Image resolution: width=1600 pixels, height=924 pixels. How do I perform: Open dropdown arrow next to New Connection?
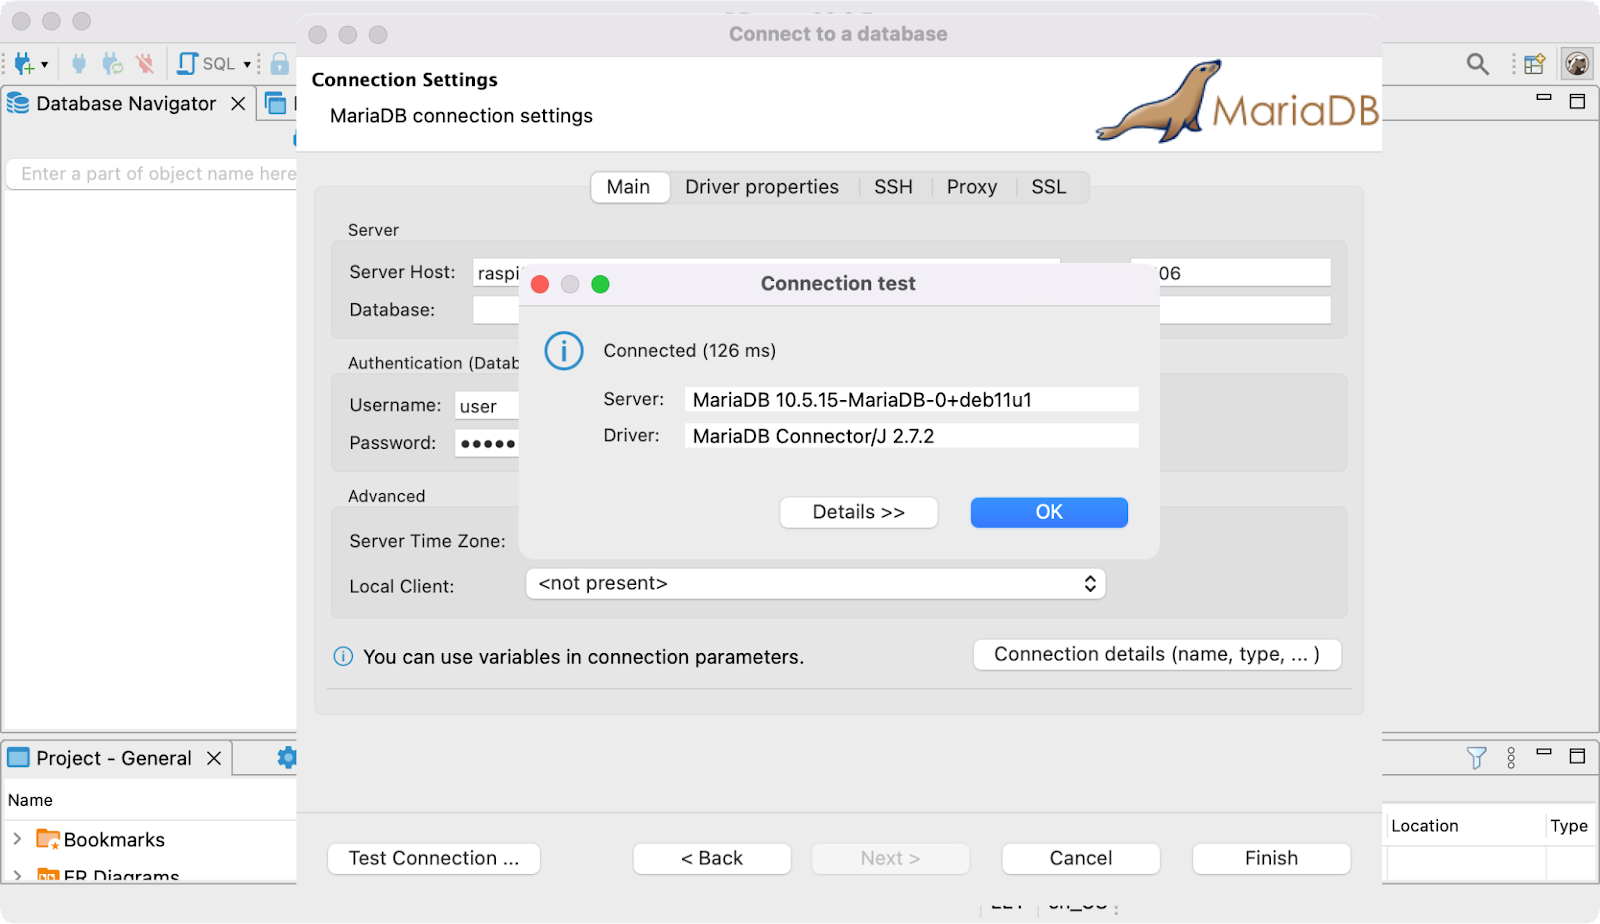pyautogui.click(x=45, y=65)
